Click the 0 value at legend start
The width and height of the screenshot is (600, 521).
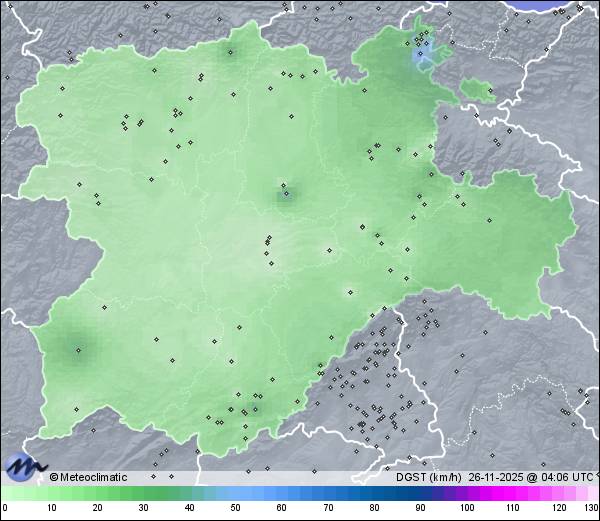(x=5, y=509)
